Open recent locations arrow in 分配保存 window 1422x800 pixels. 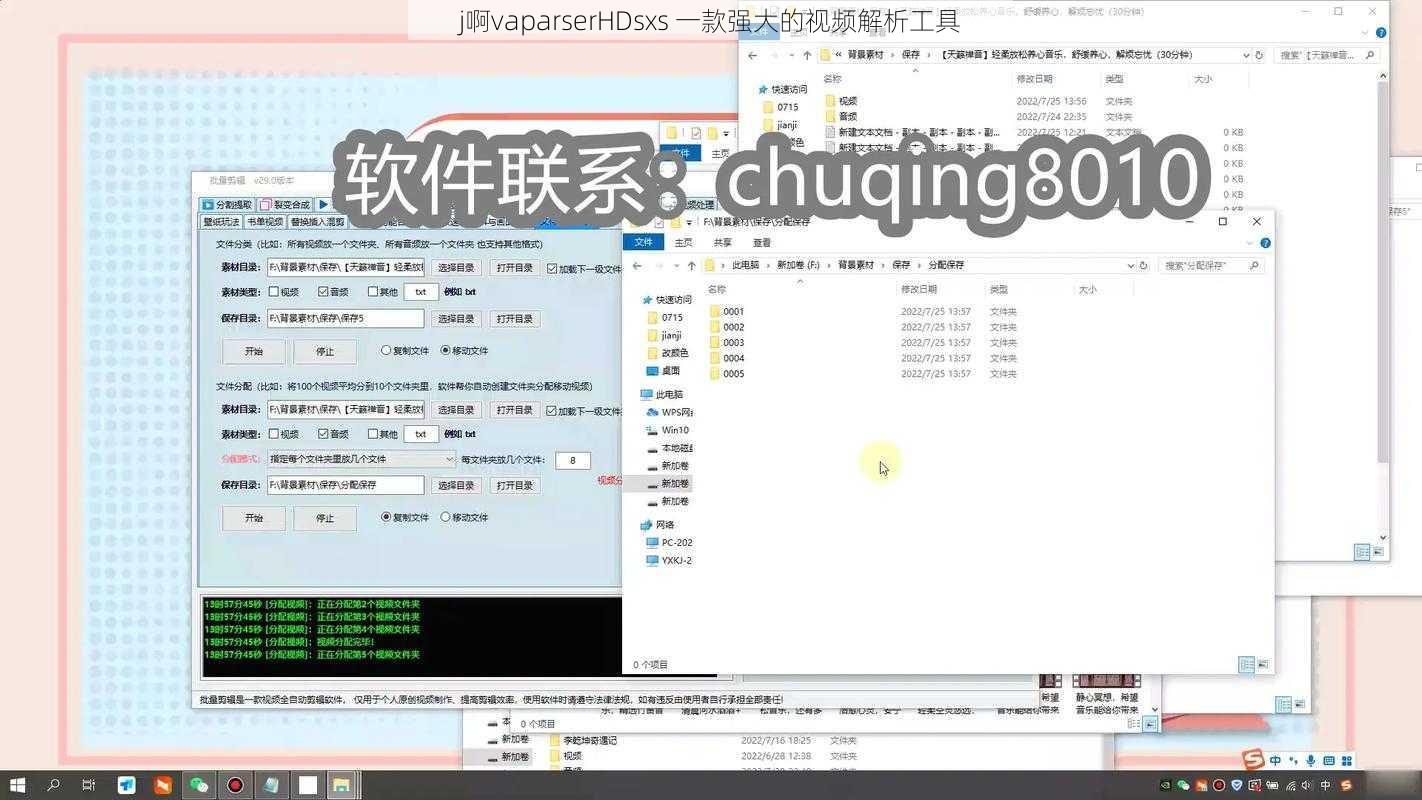[x=675, y=265]
